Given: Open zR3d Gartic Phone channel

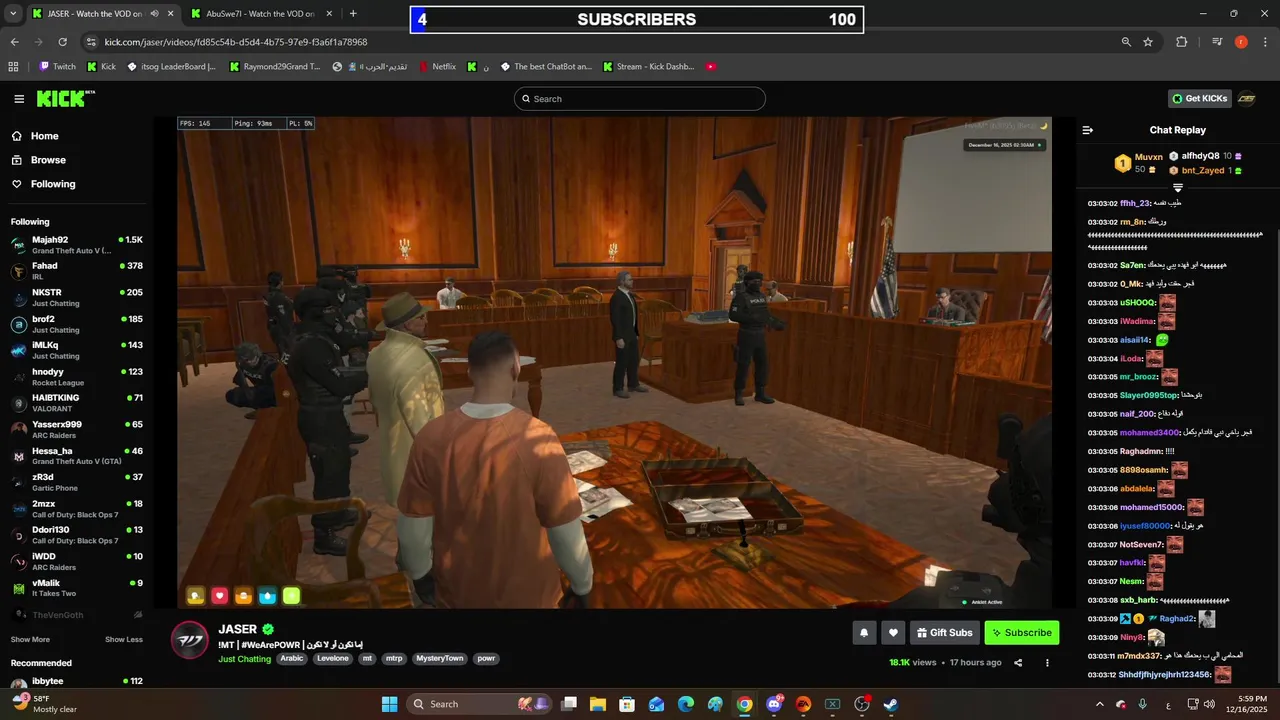Looking at the screenshot, I should pyautogui.click(x=76, y=482).
